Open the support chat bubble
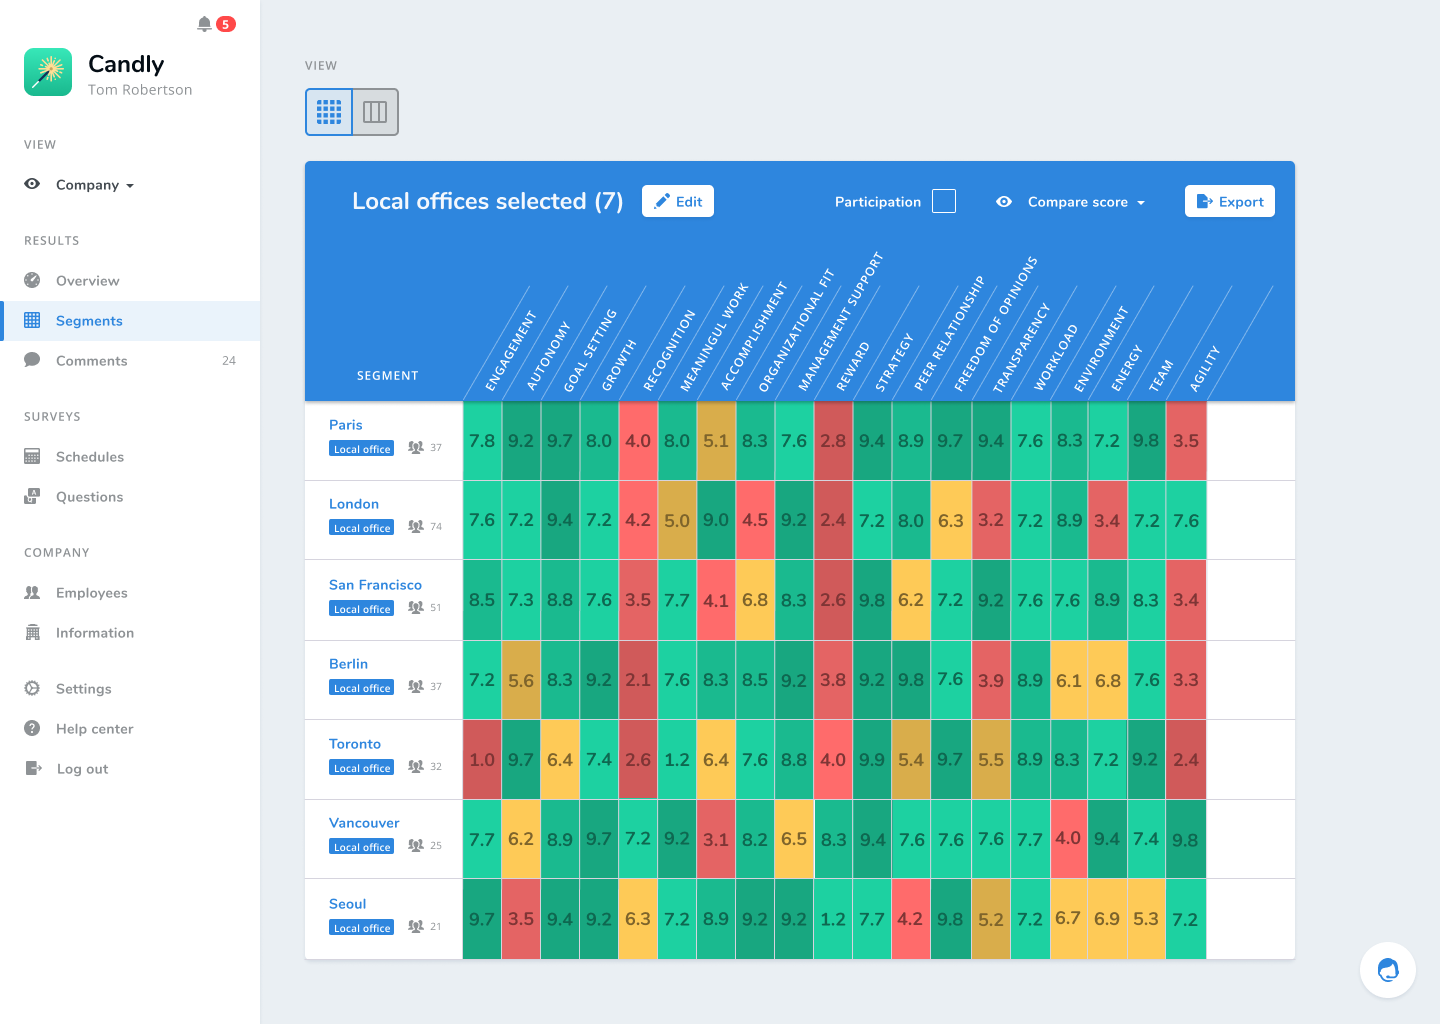The height and width of the screenshot is (1024, 1440). tap(1387, 970)
